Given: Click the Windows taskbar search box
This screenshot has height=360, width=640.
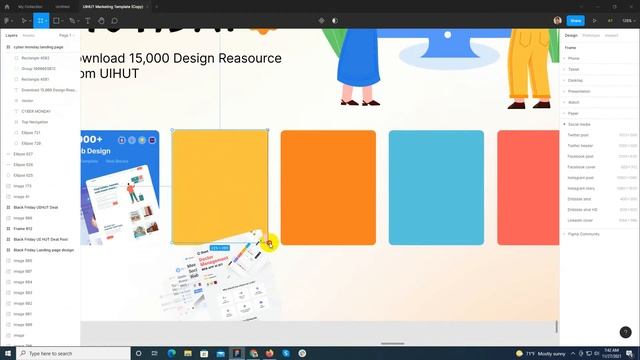Looking at the screenshot, I should click(73, 353).
